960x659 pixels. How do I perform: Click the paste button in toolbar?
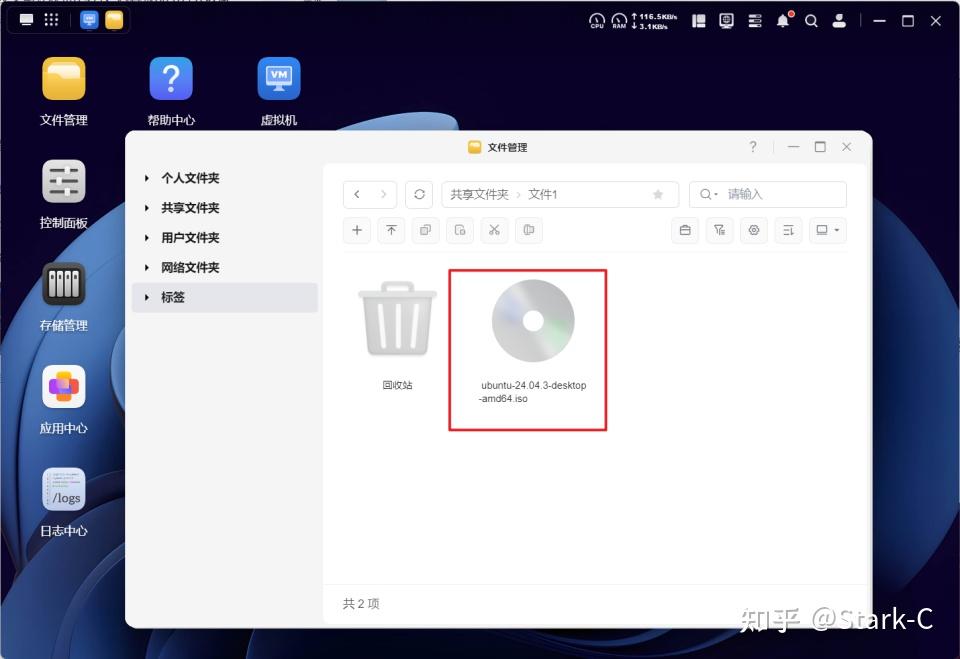pyautogui.click(x=460, y=230)
